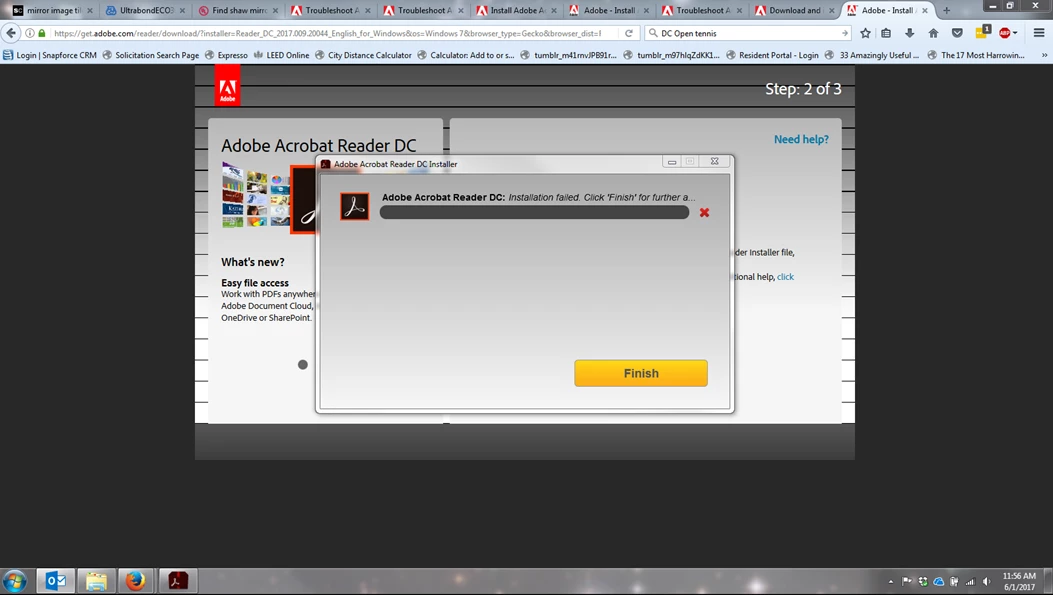1053x595 pixels.
Task: Click the 'What's new?' heading text
Action: point(253,262)
